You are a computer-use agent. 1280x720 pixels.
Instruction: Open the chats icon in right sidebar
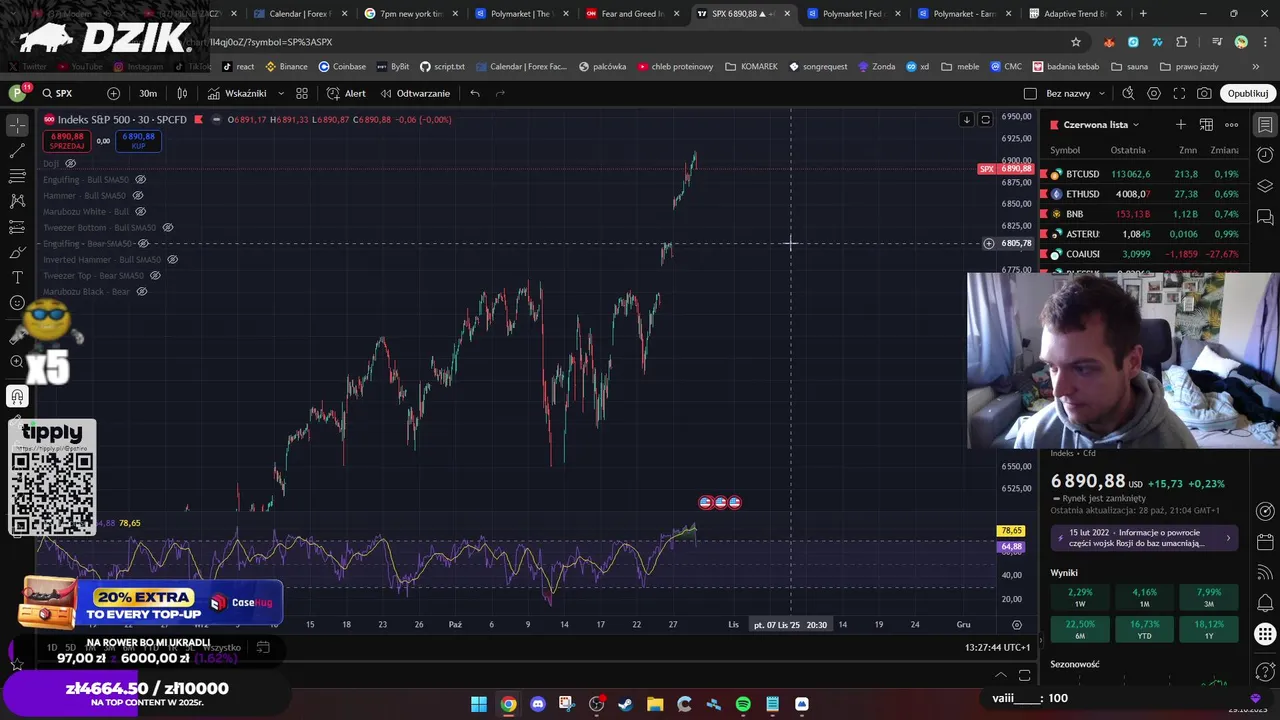[1265, 216]
